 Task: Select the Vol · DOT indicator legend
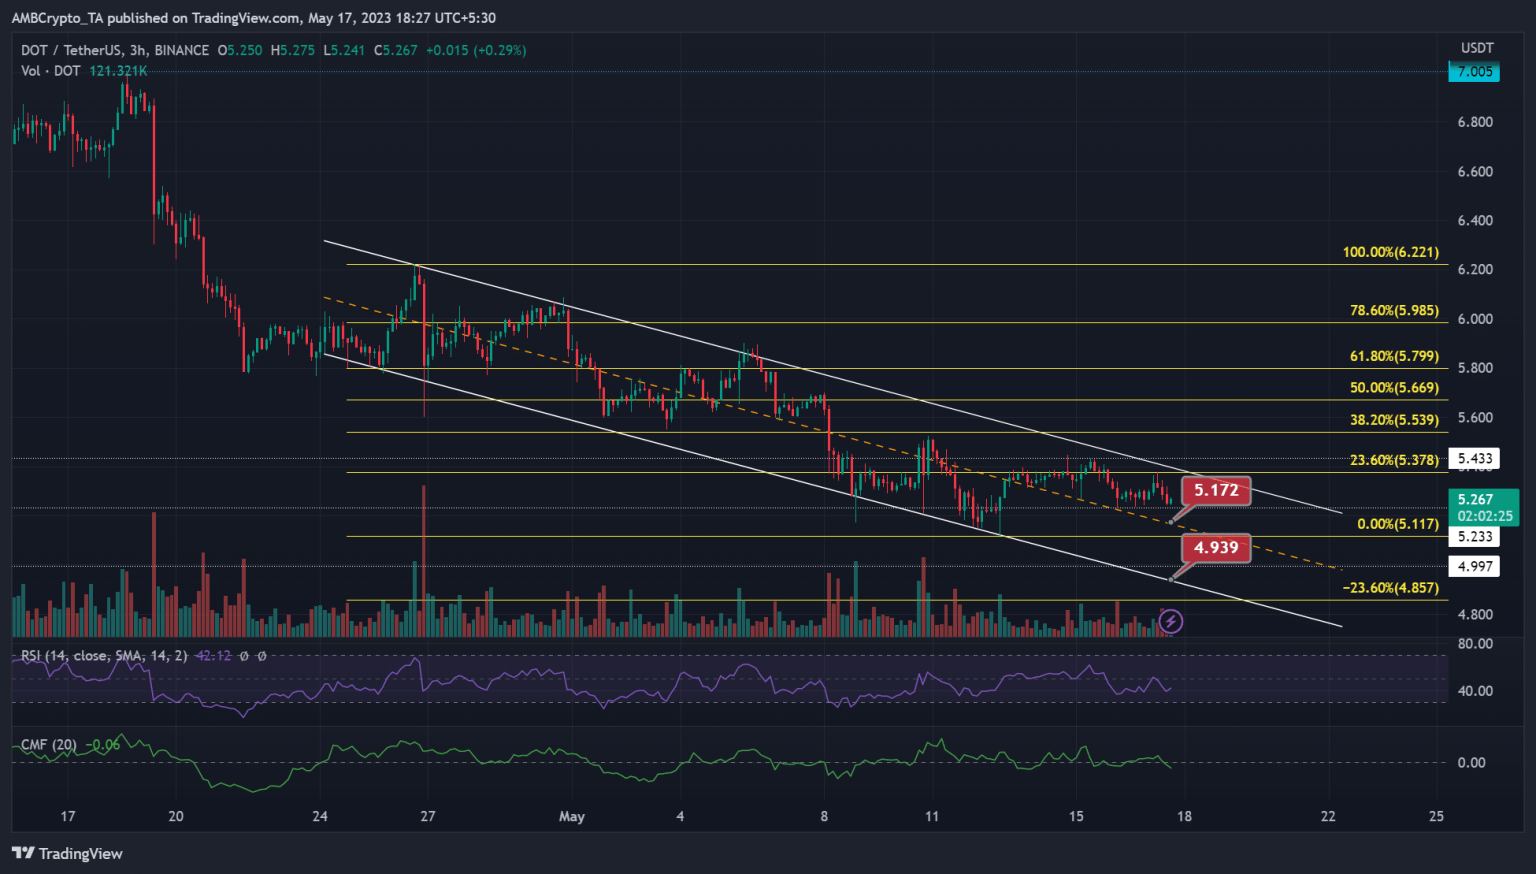pos(51,71)
